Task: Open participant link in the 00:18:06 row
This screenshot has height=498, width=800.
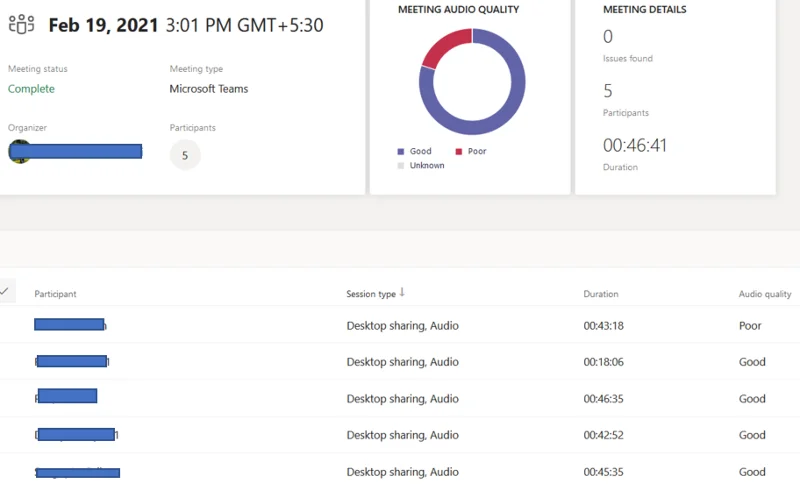Action: click(72, 361)
